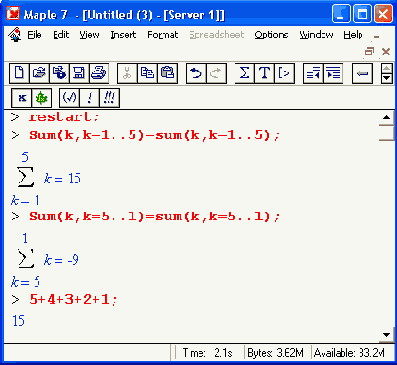The width and height of the screenshot is (397, 365).
Task: Insert text with the T toolbar icon
Action: click(x=264, y=73)
